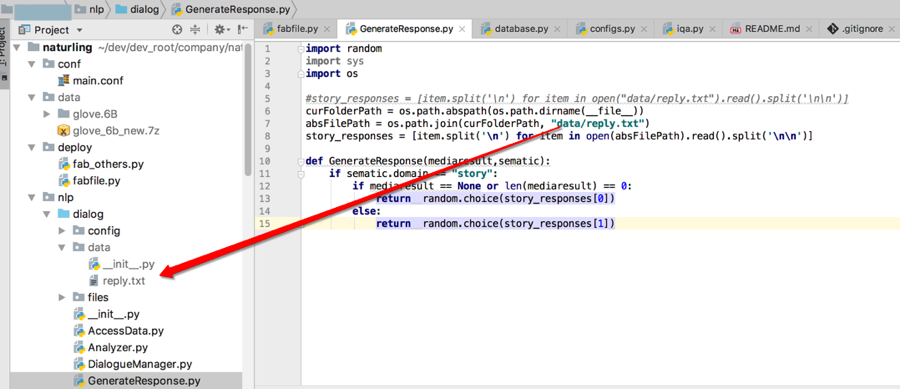
Task: Collapse the nlp folder
Action: [32, 197]
